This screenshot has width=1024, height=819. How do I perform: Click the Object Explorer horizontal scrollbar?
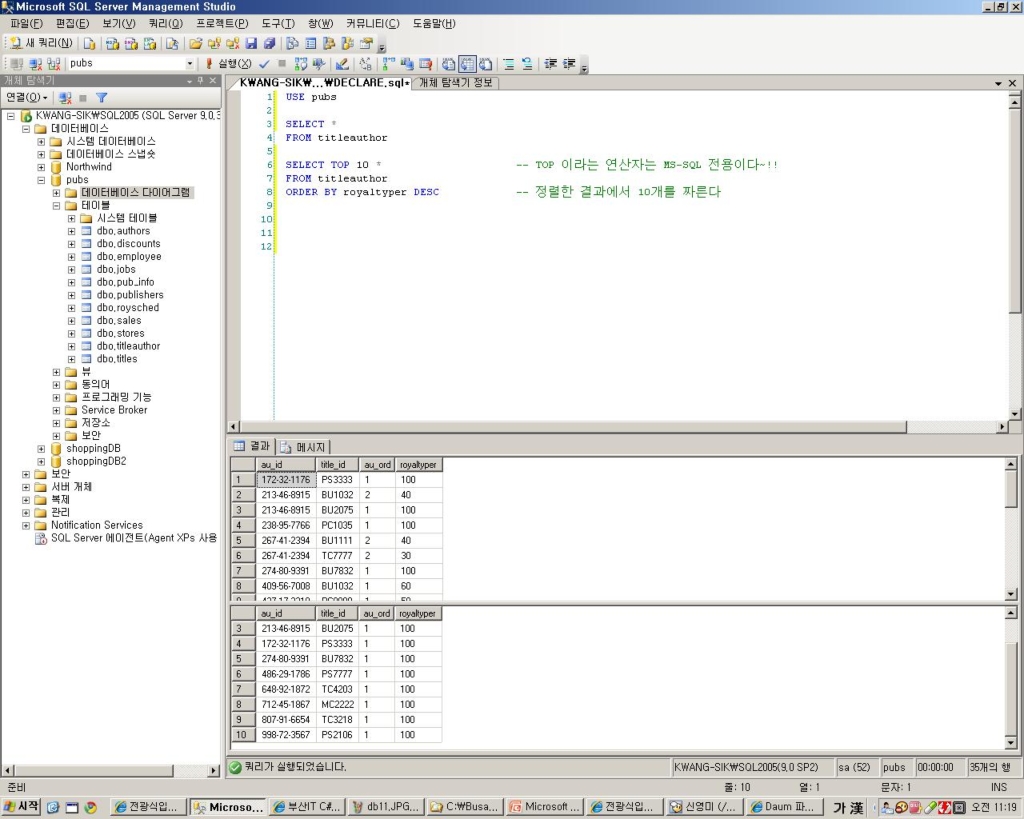(x=111, y=771)
